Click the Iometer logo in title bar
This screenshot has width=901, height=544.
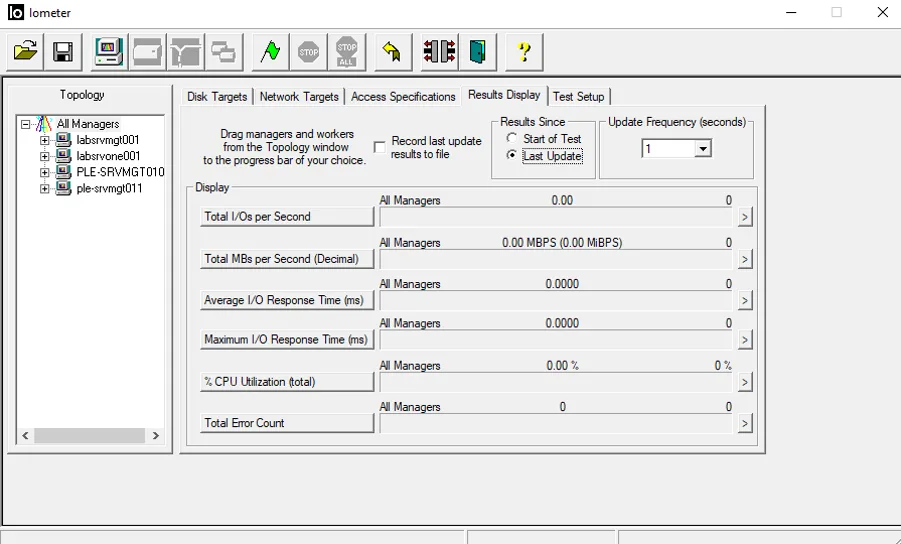16,12
